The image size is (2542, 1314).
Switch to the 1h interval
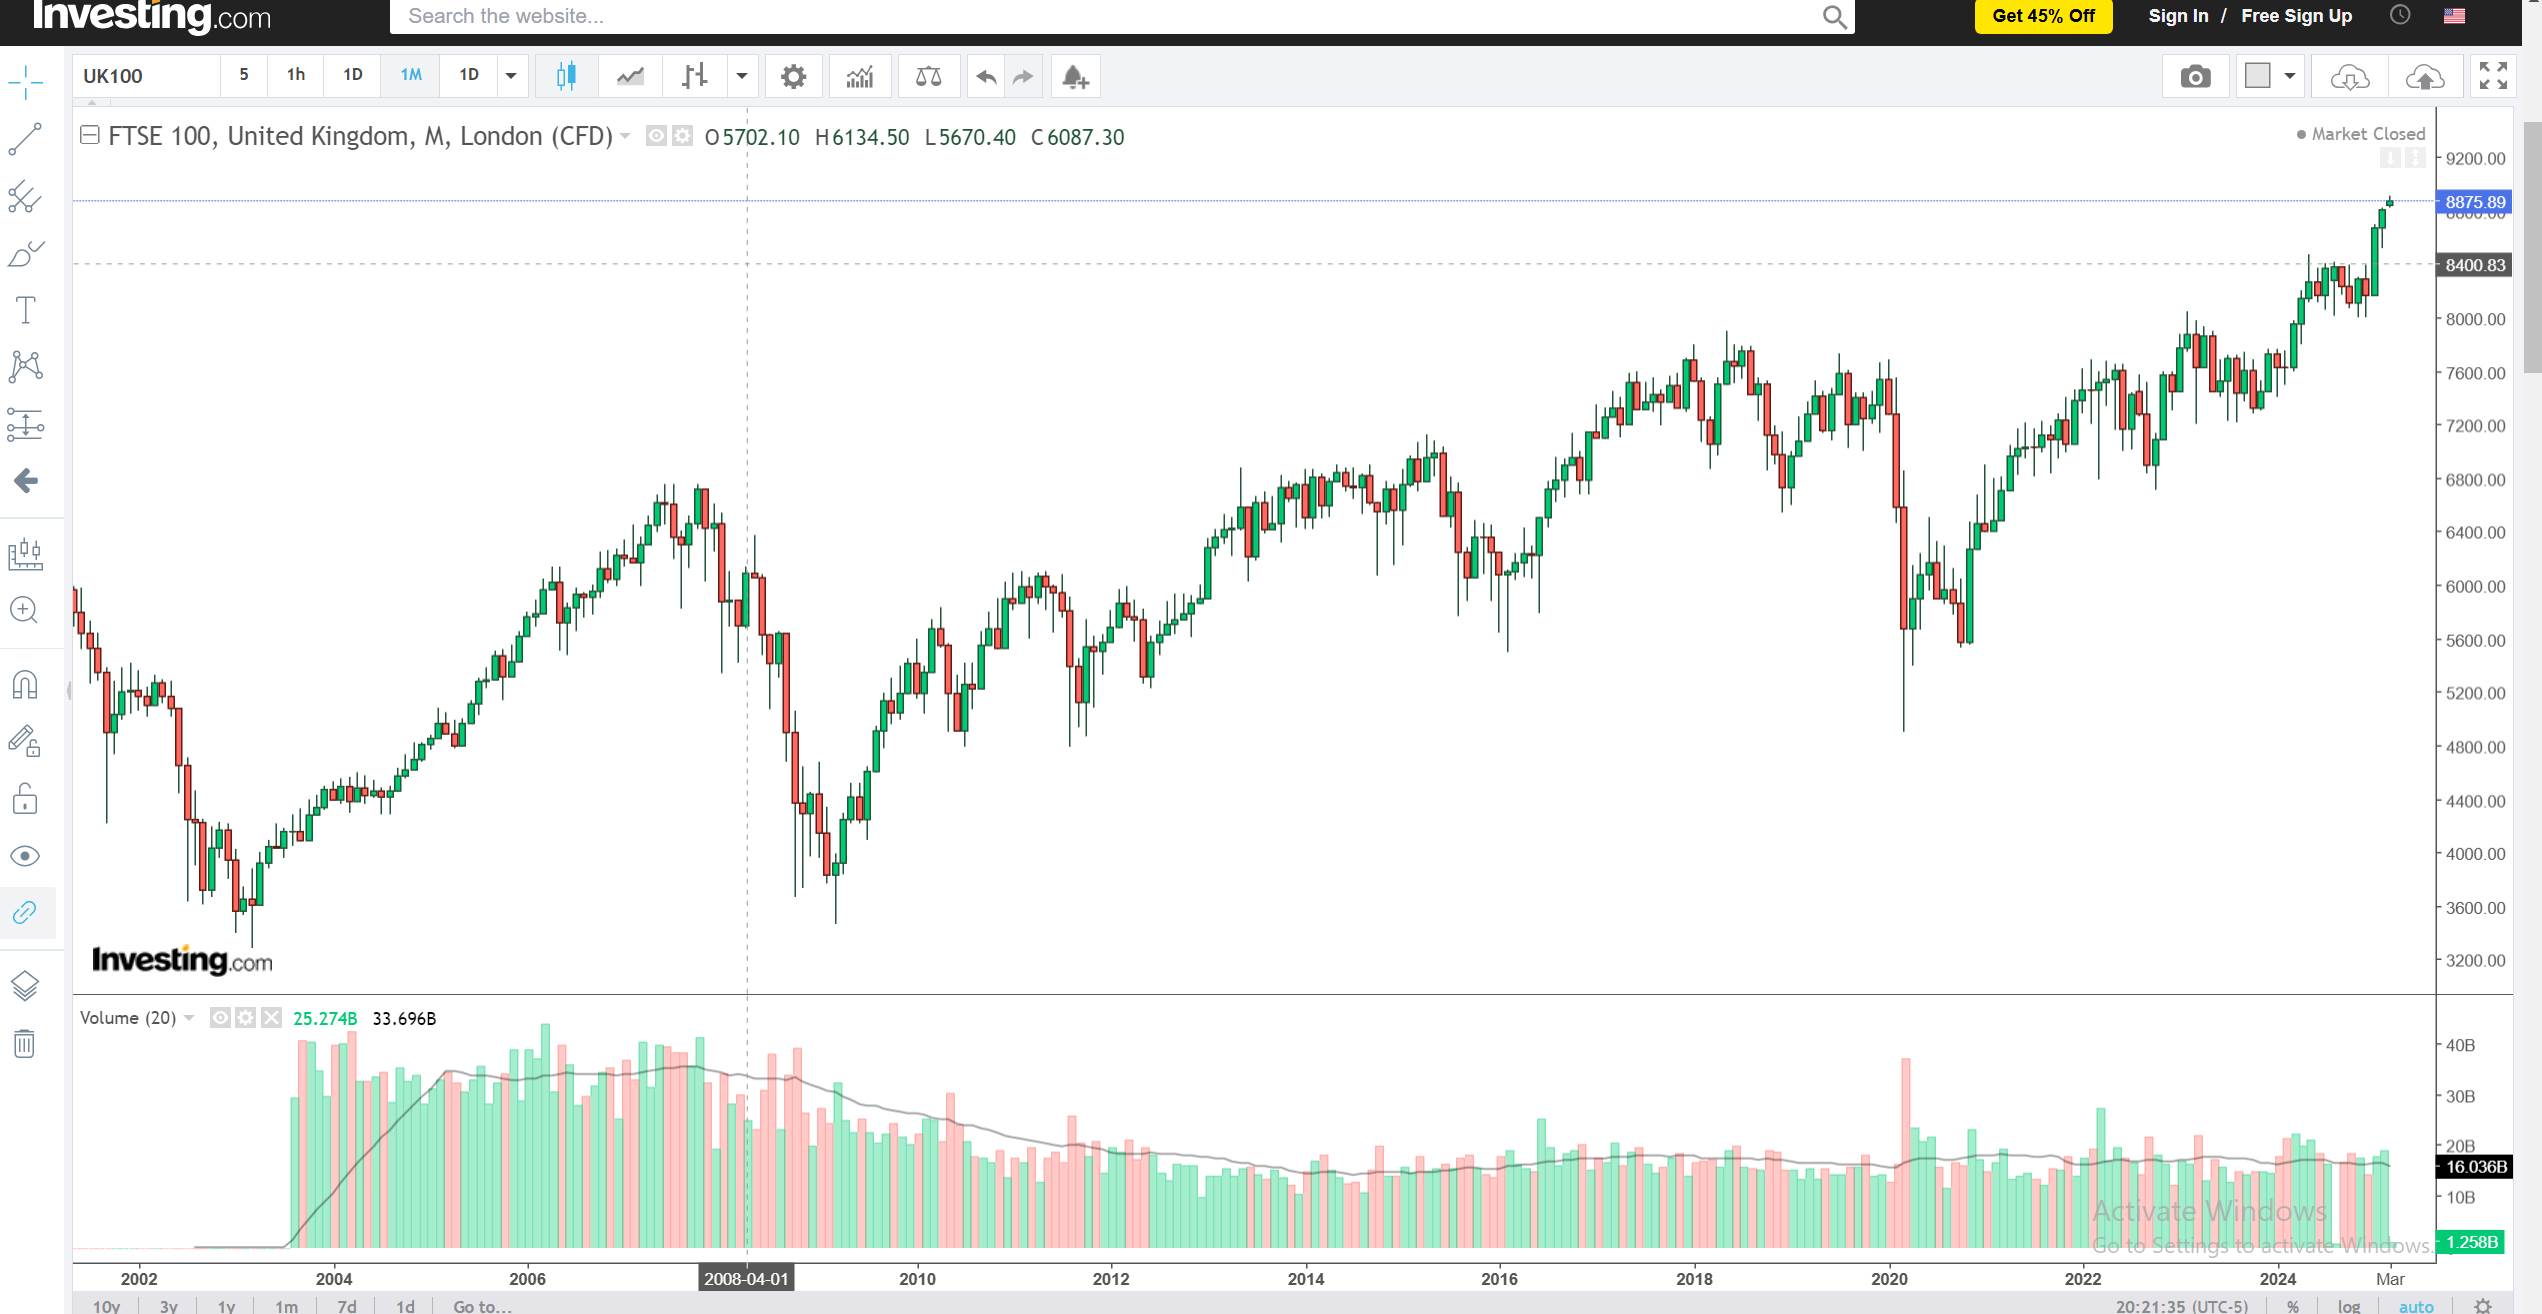(296, 75)
